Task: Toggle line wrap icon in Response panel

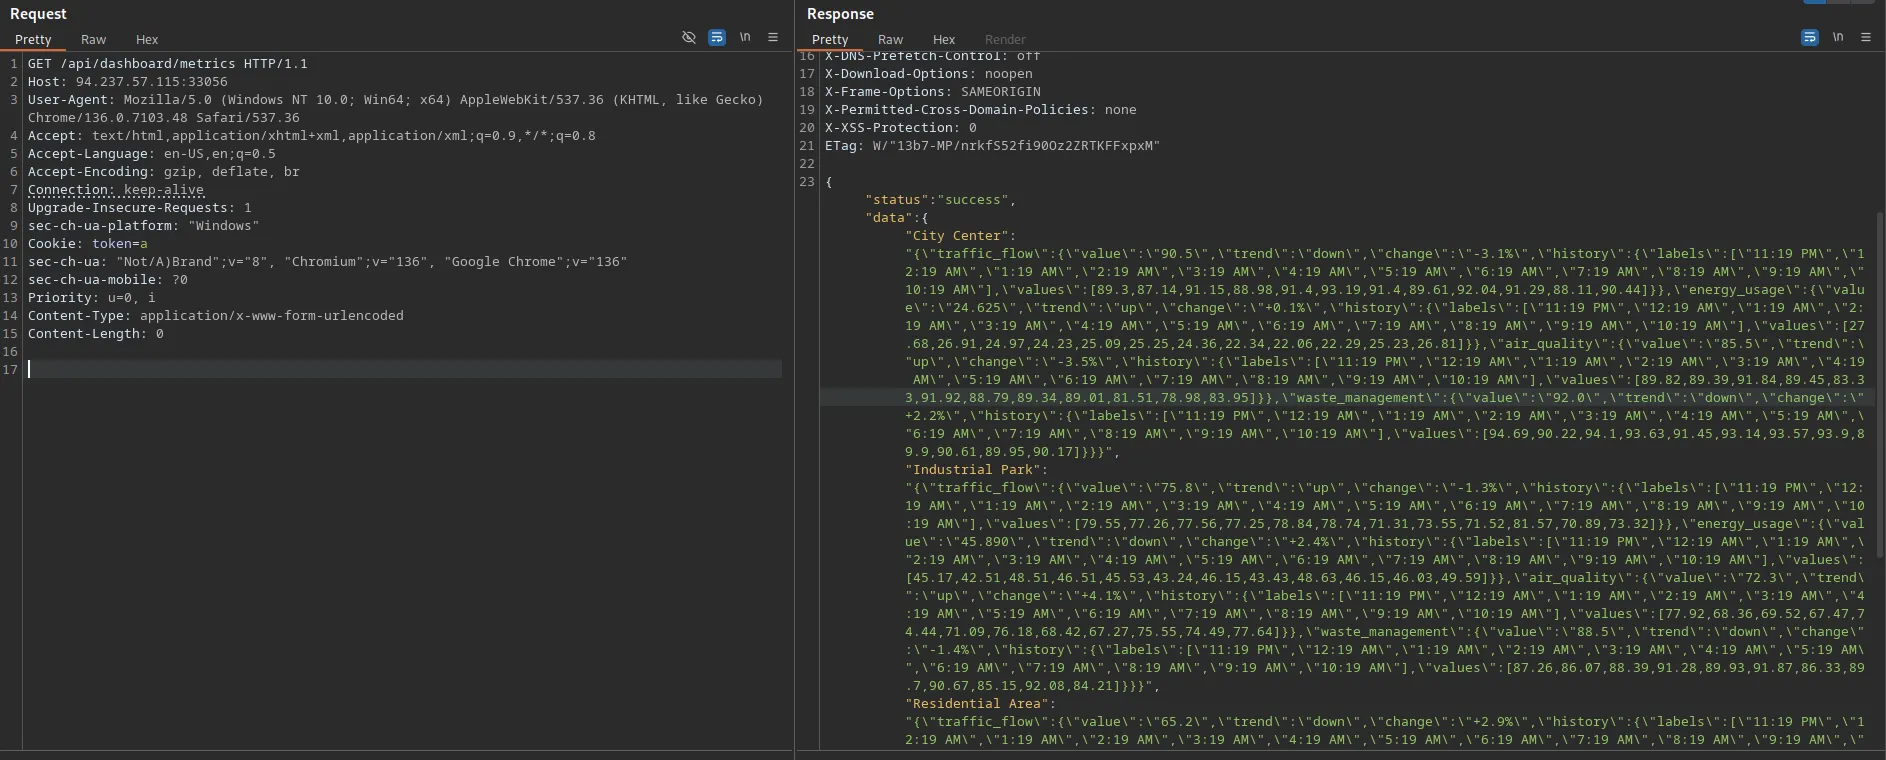Action: coord(1810,37)
